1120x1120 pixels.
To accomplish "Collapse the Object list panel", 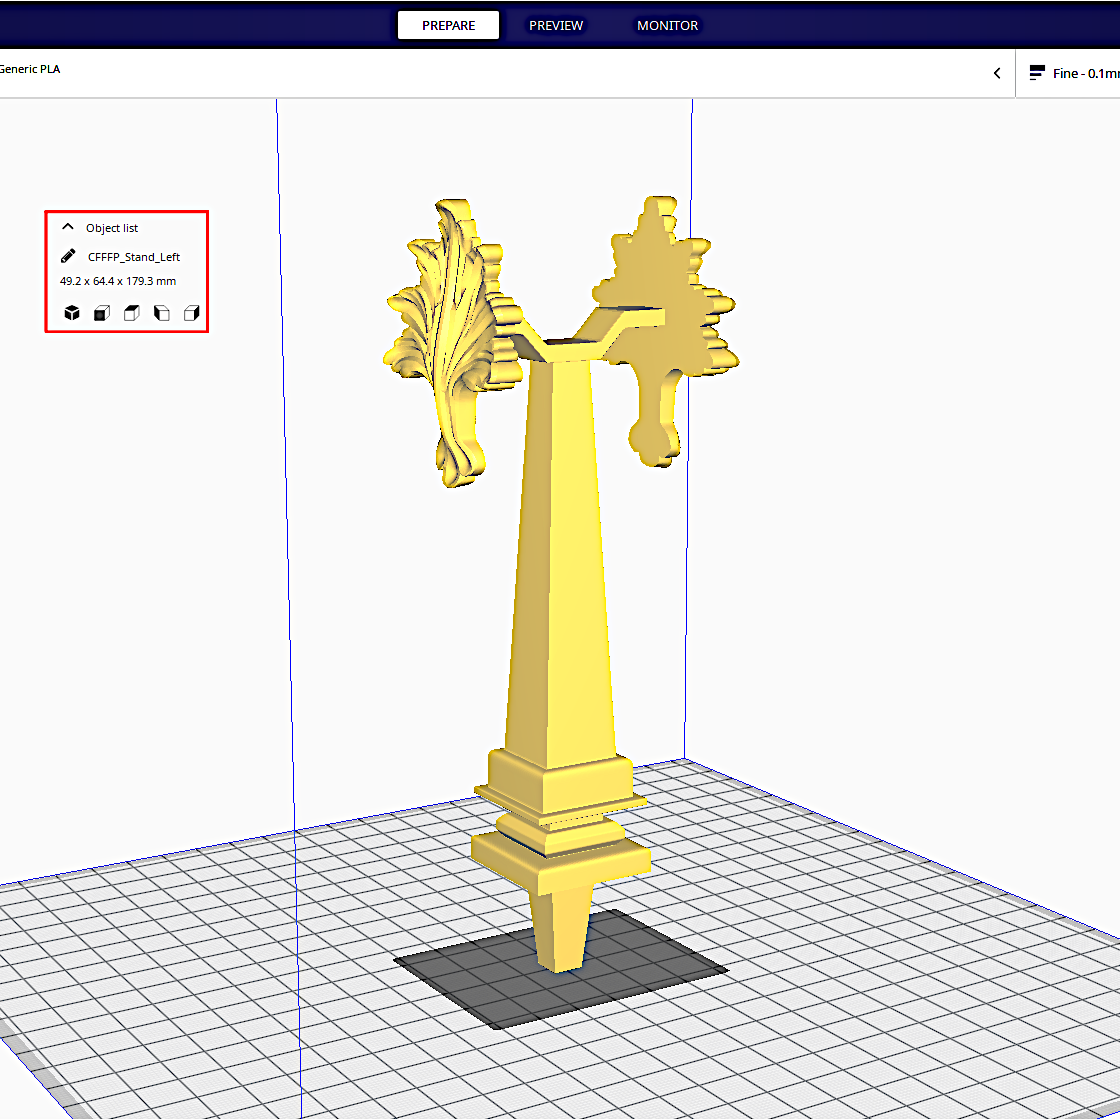I will coord(68,226).
